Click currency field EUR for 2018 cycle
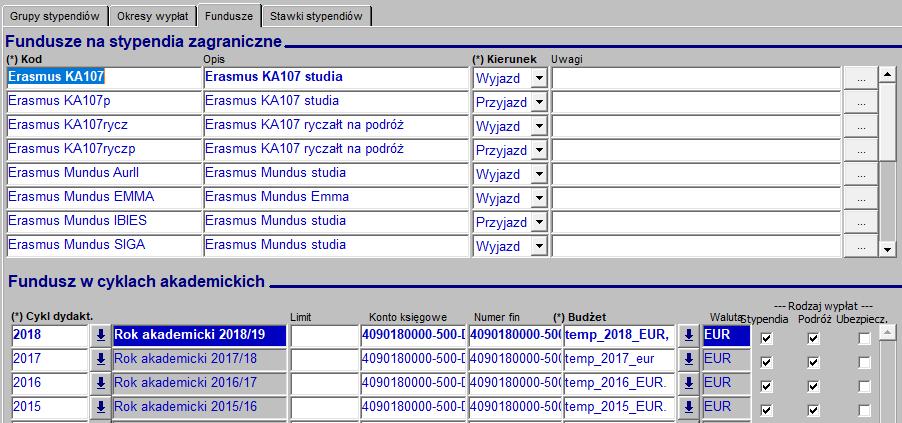 click(727, 336)
